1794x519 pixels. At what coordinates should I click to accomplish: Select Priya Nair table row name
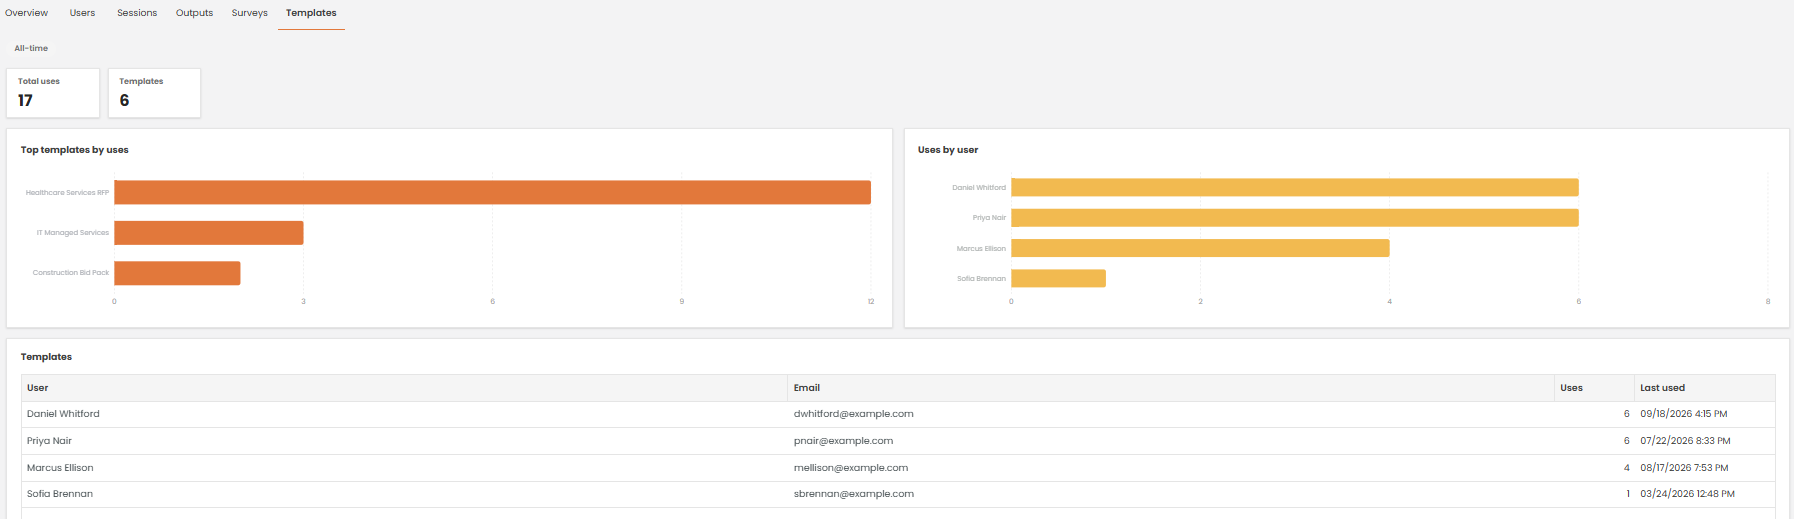point(49,441)
